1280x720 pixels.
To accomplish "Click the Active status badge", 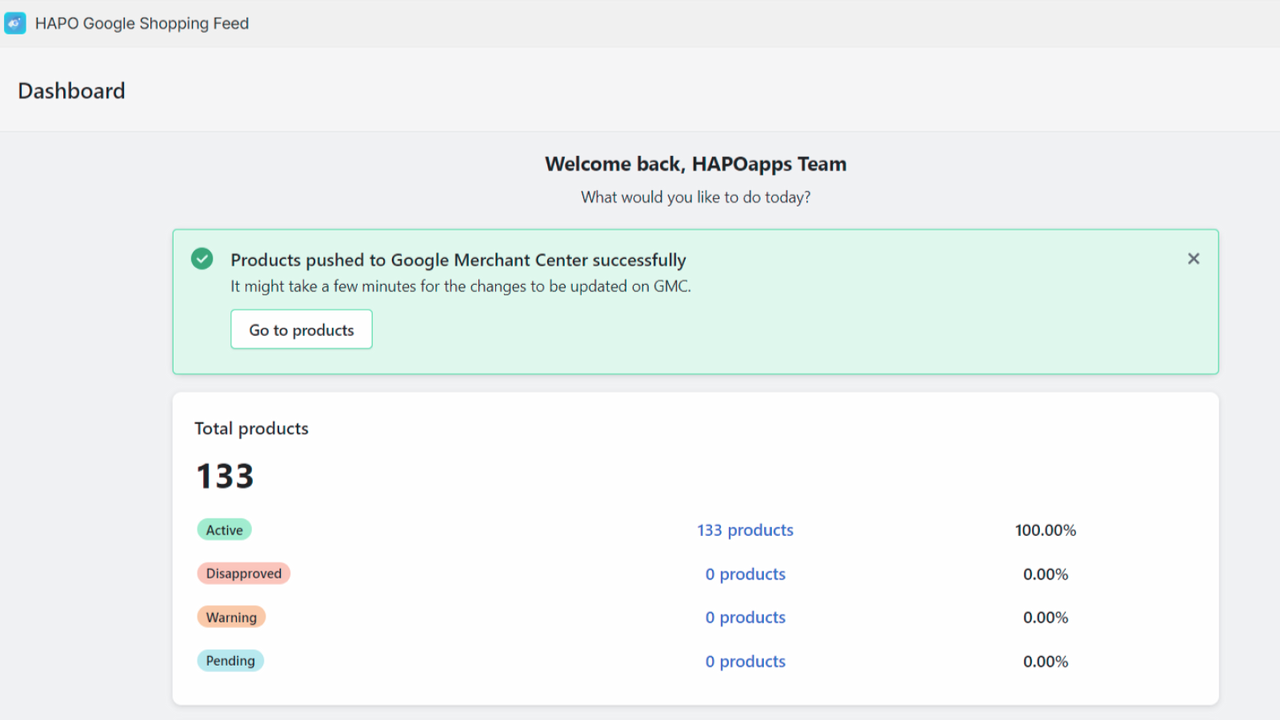I will 224,530.
